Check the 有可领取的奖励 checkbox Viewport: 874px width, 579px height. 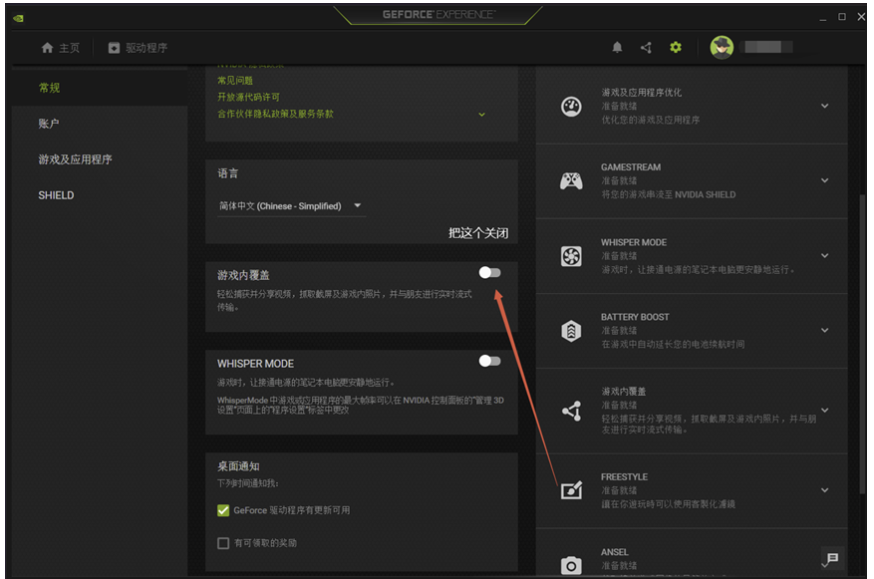click(x=223, y=543)
